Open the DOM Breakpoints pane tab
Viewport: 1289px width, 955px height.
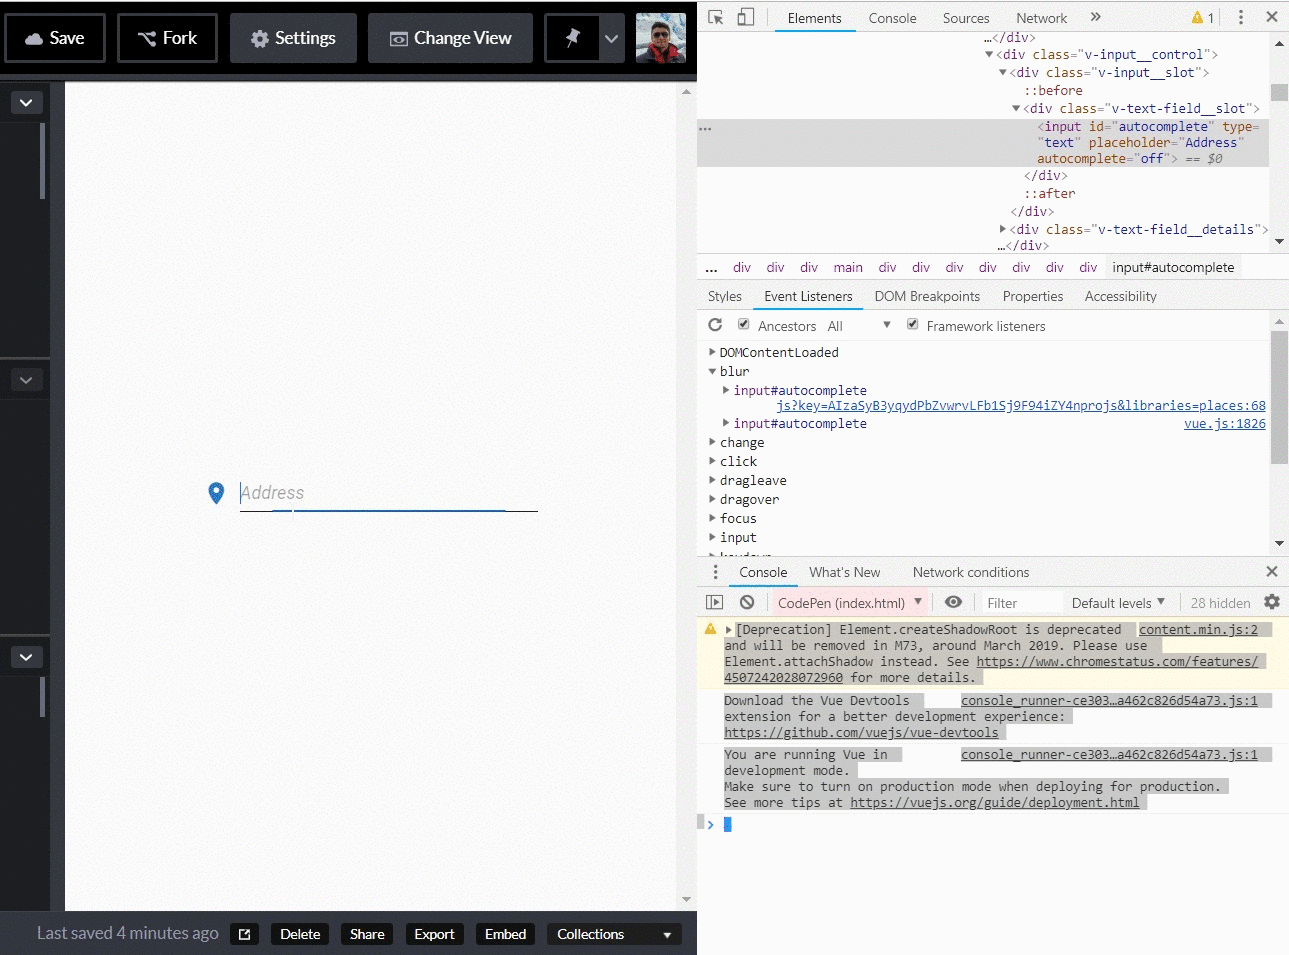(x=927, y=296)
